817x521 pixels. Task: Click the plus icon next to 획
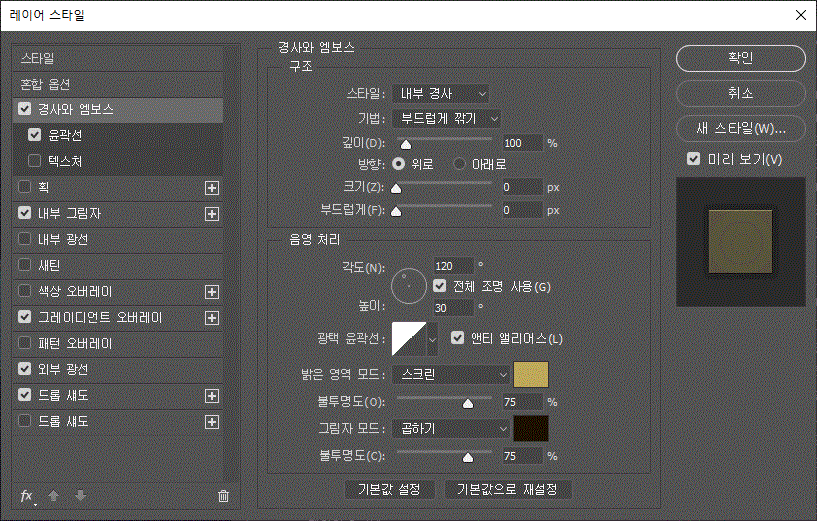pos(212,188)
